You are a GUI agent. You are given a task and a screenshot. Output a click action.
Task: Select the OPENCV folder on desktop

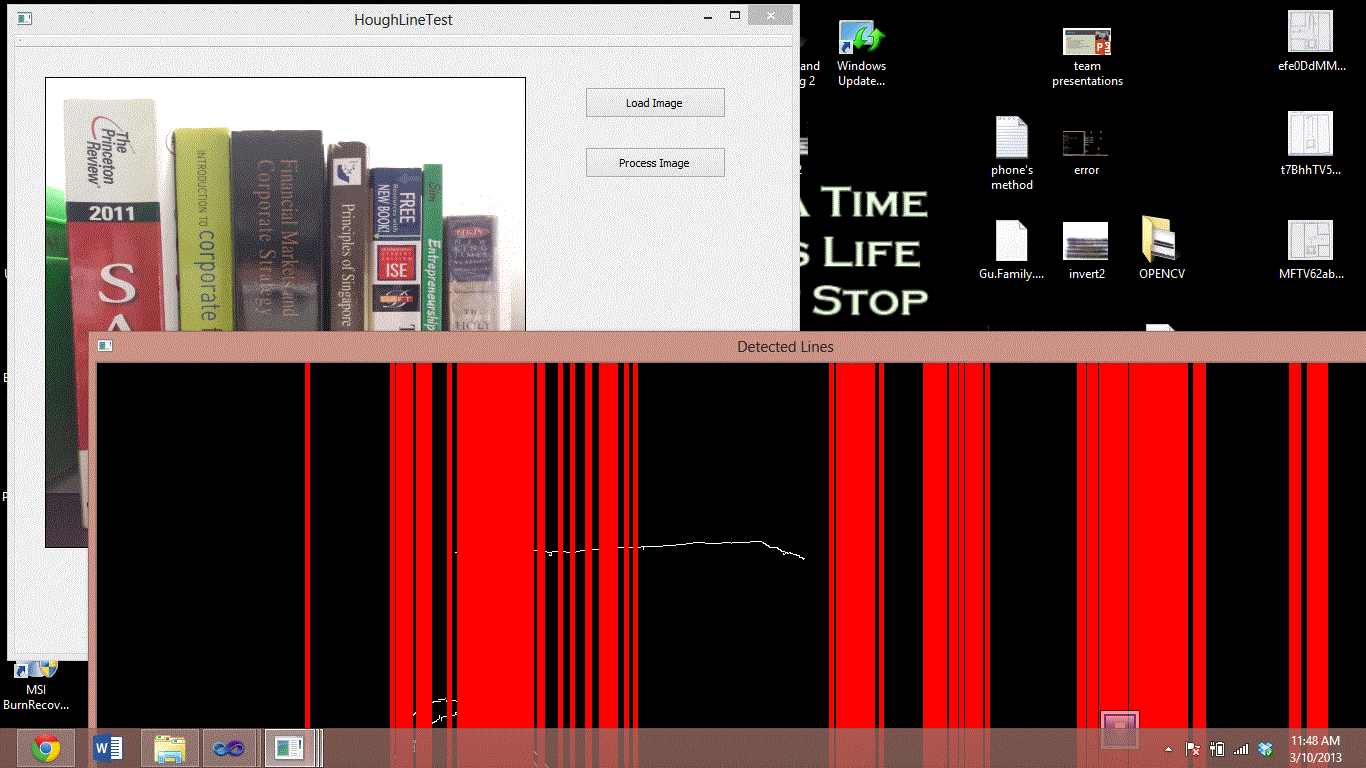coord(1162,248)
